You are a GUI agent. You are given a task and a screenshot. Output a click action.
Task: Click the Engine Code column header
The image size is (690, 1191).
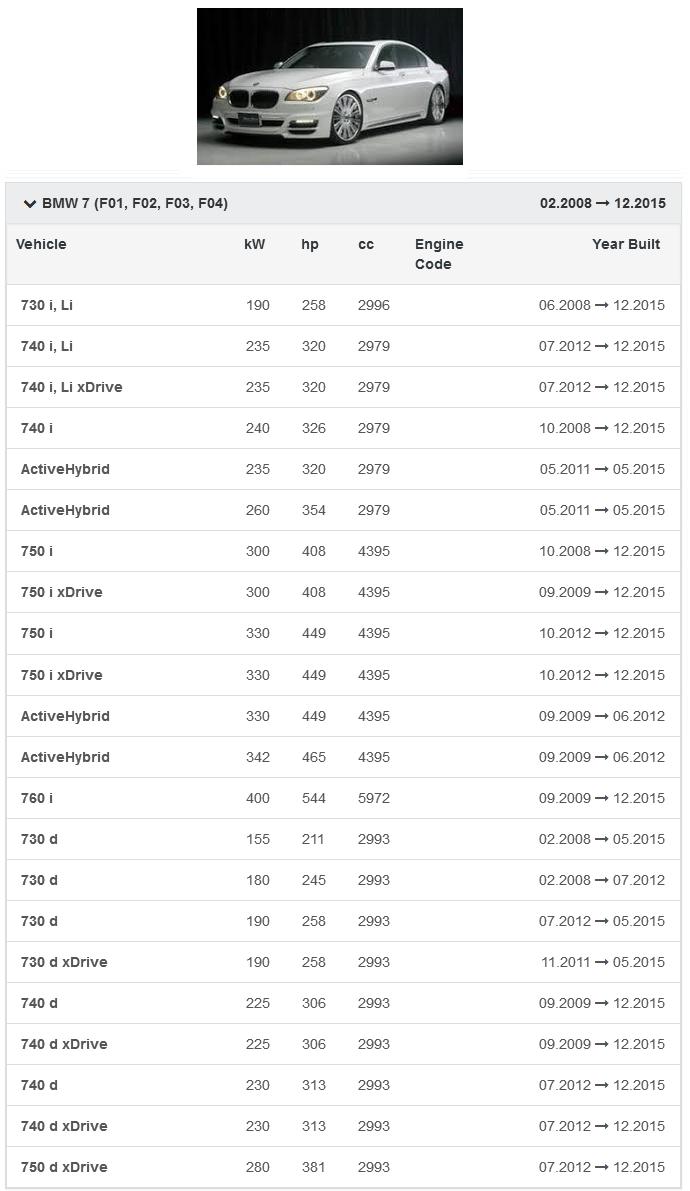(x=439, y=254)
